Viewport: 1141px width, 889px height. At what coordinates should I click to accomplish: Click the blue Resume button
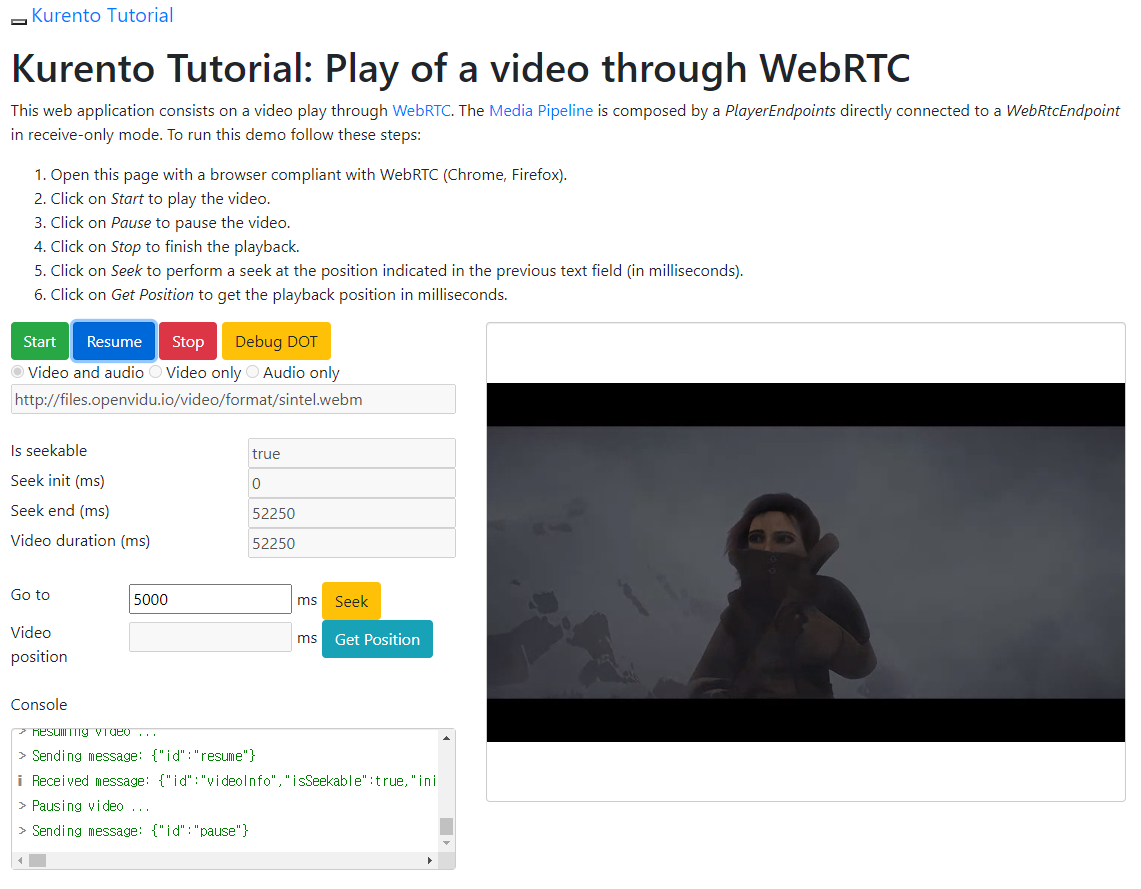(x=114, y=341)
